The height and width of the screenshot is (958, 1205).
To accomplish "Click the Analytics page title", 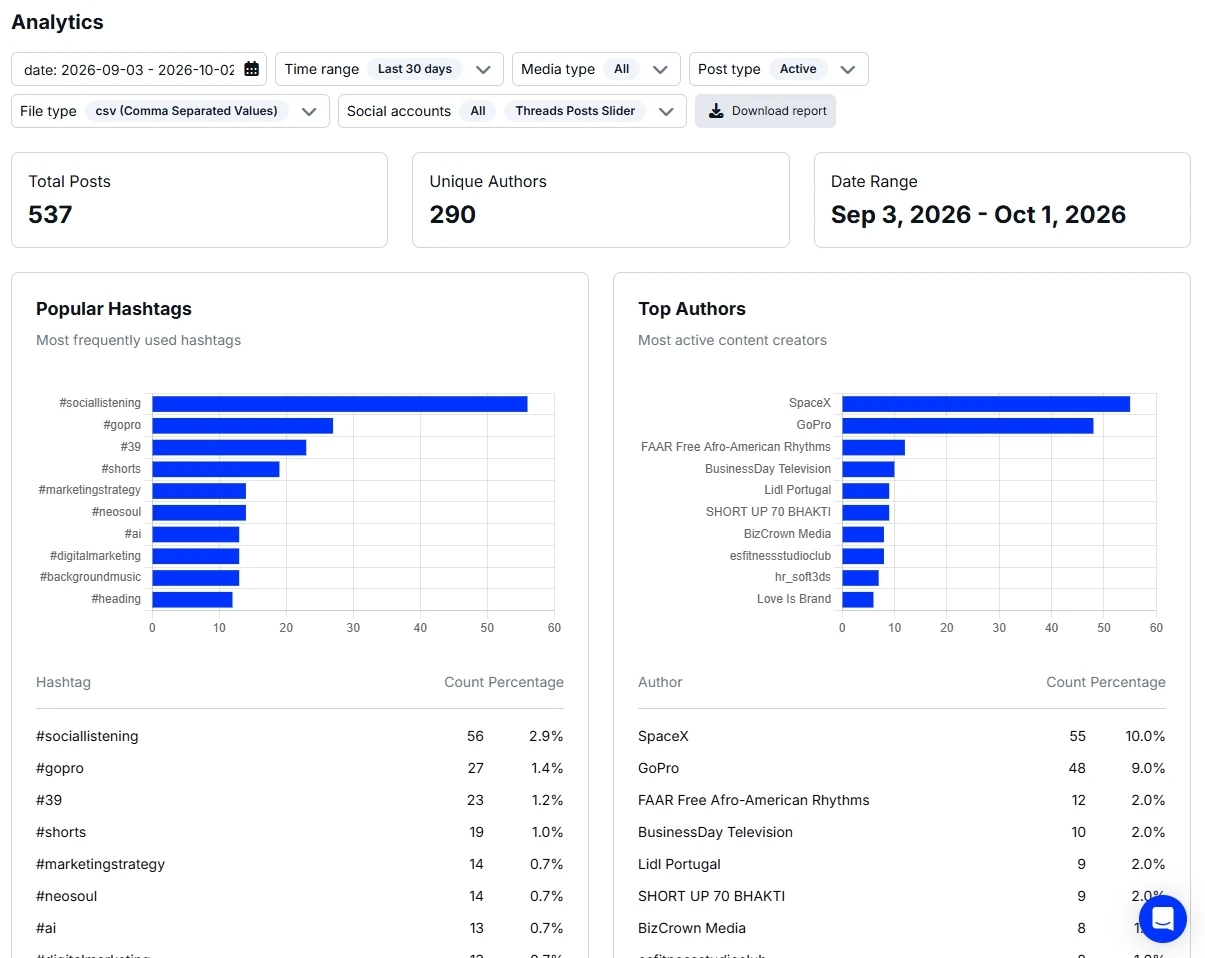I will [57, 22].
